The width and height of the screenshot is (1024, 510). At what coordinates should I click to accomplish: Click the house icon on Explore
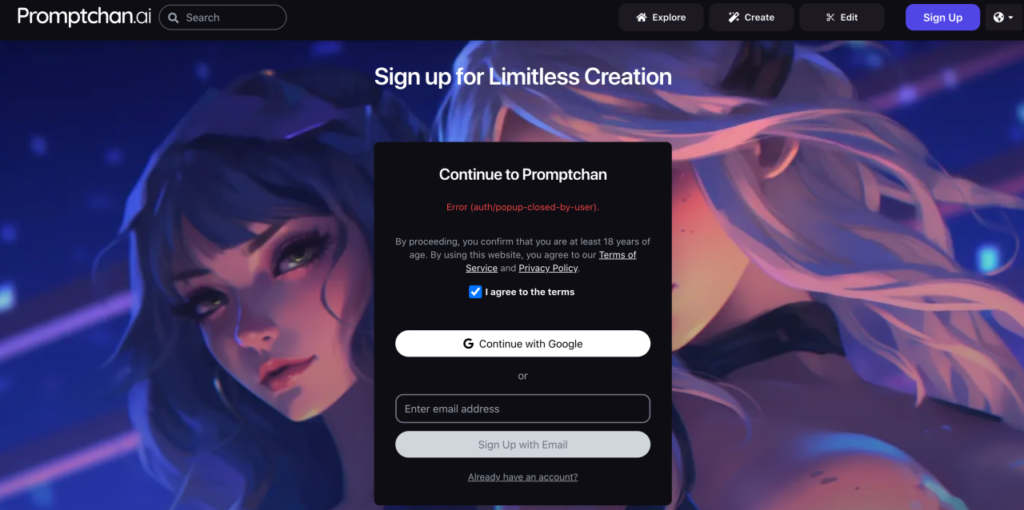click(x=641, y=18)
